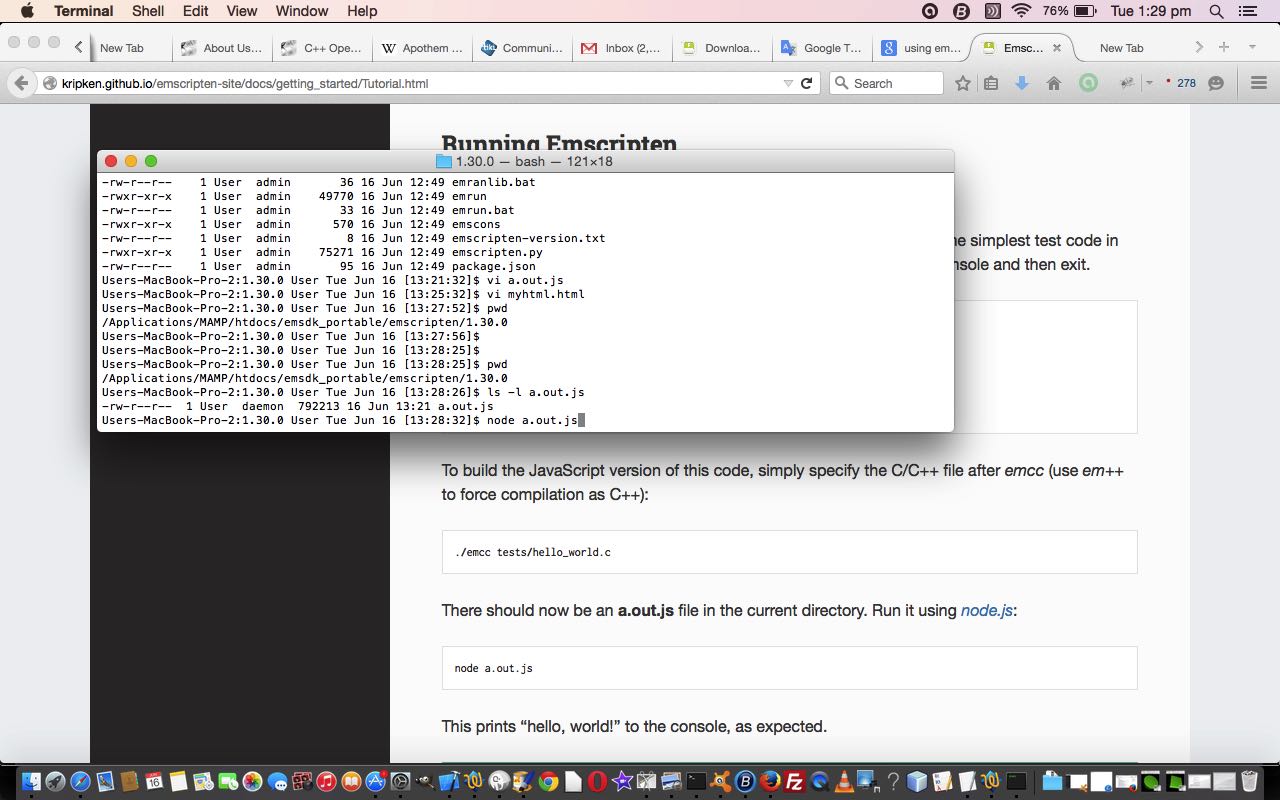Show URL history dropdown in address bar

(x=788, y=83)
